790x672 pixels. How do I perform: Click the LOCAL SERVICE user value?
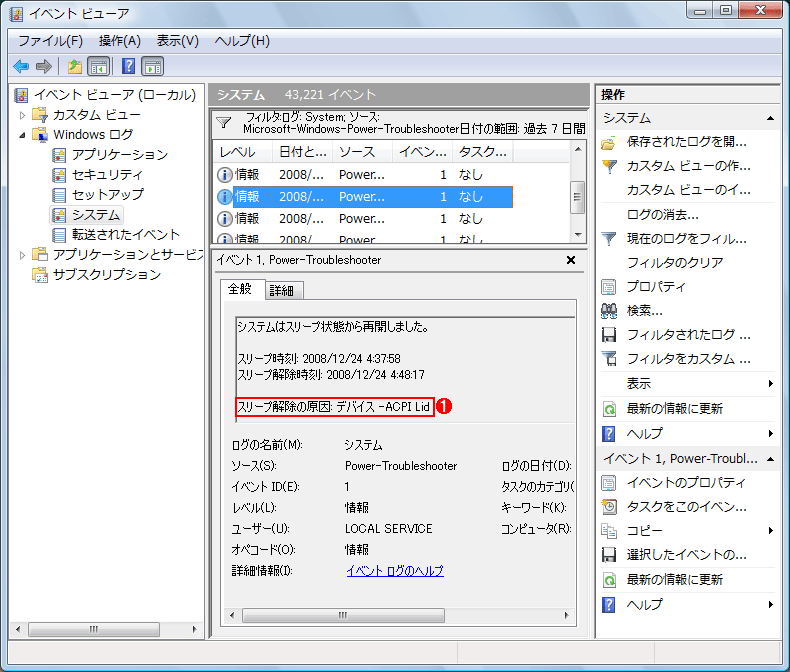click(388, 528)
